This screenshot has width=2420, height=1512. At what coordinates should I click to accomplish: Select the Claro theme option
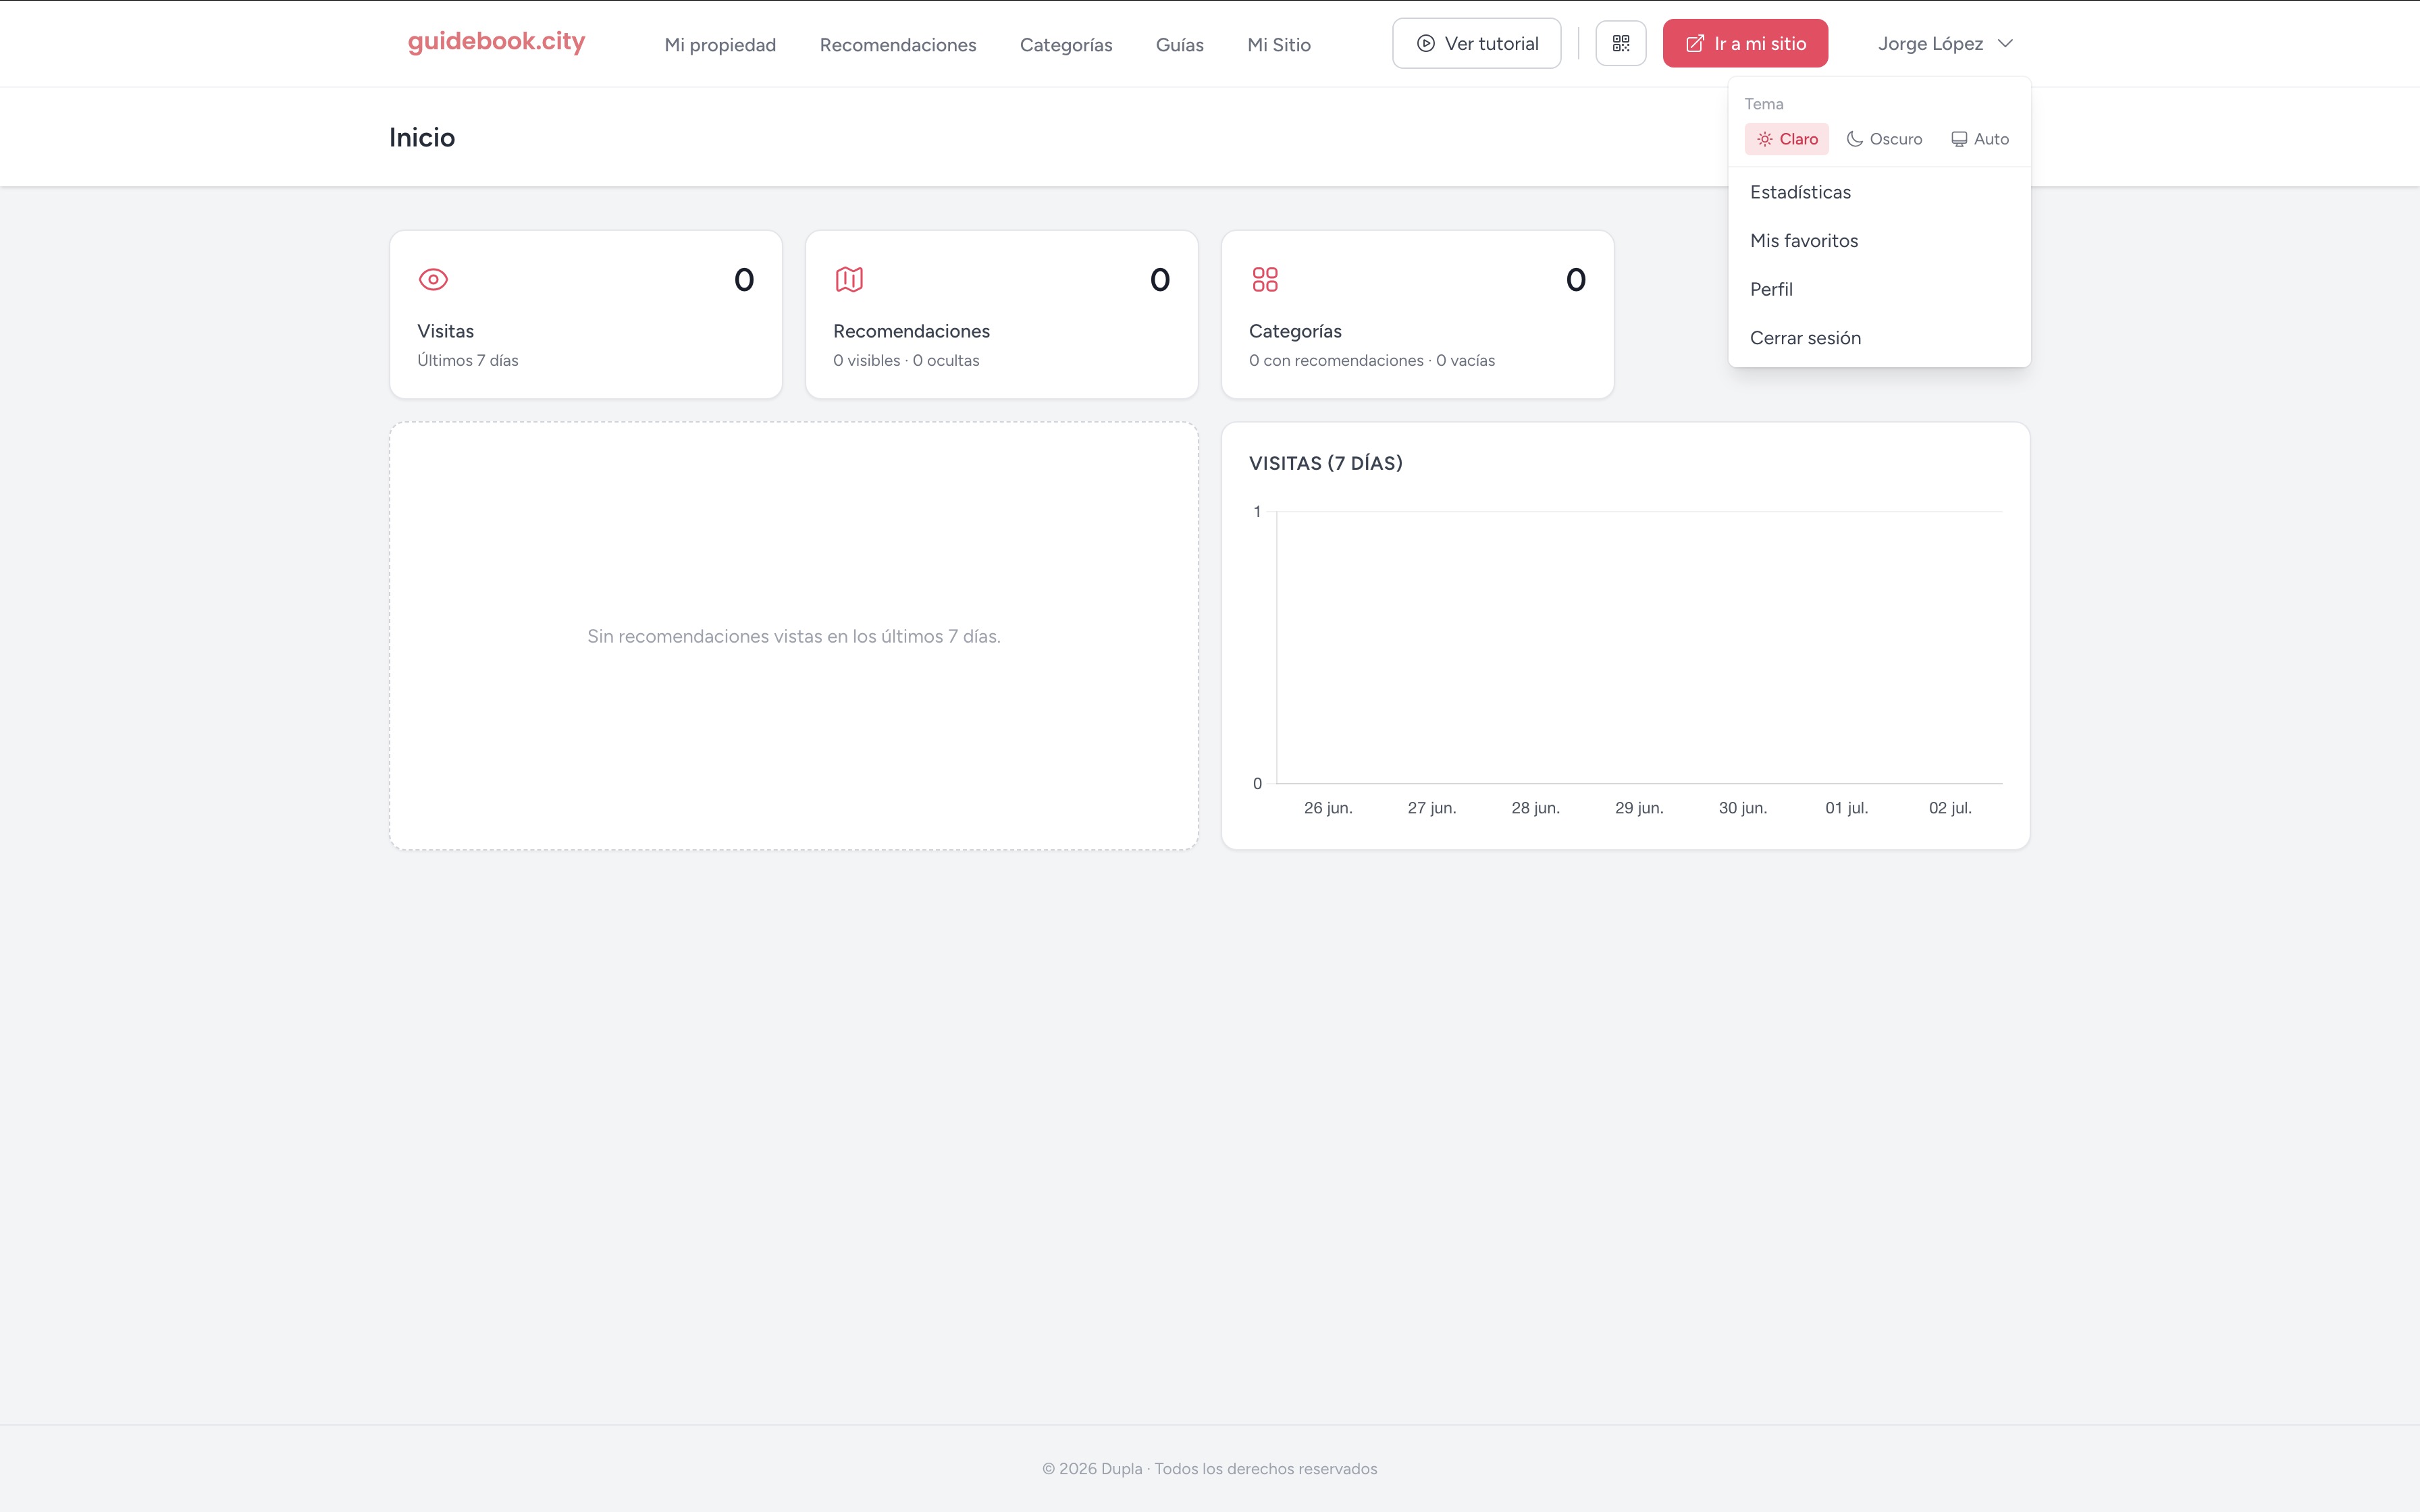pos(1787,139)
